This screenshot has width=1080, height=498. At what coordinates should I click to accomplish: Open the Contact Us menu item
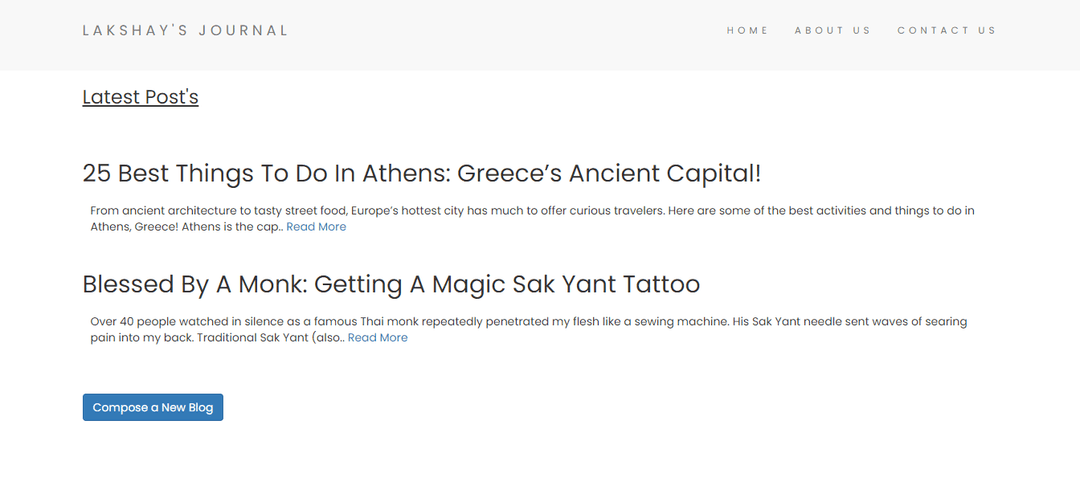click(x=946, y=30)
